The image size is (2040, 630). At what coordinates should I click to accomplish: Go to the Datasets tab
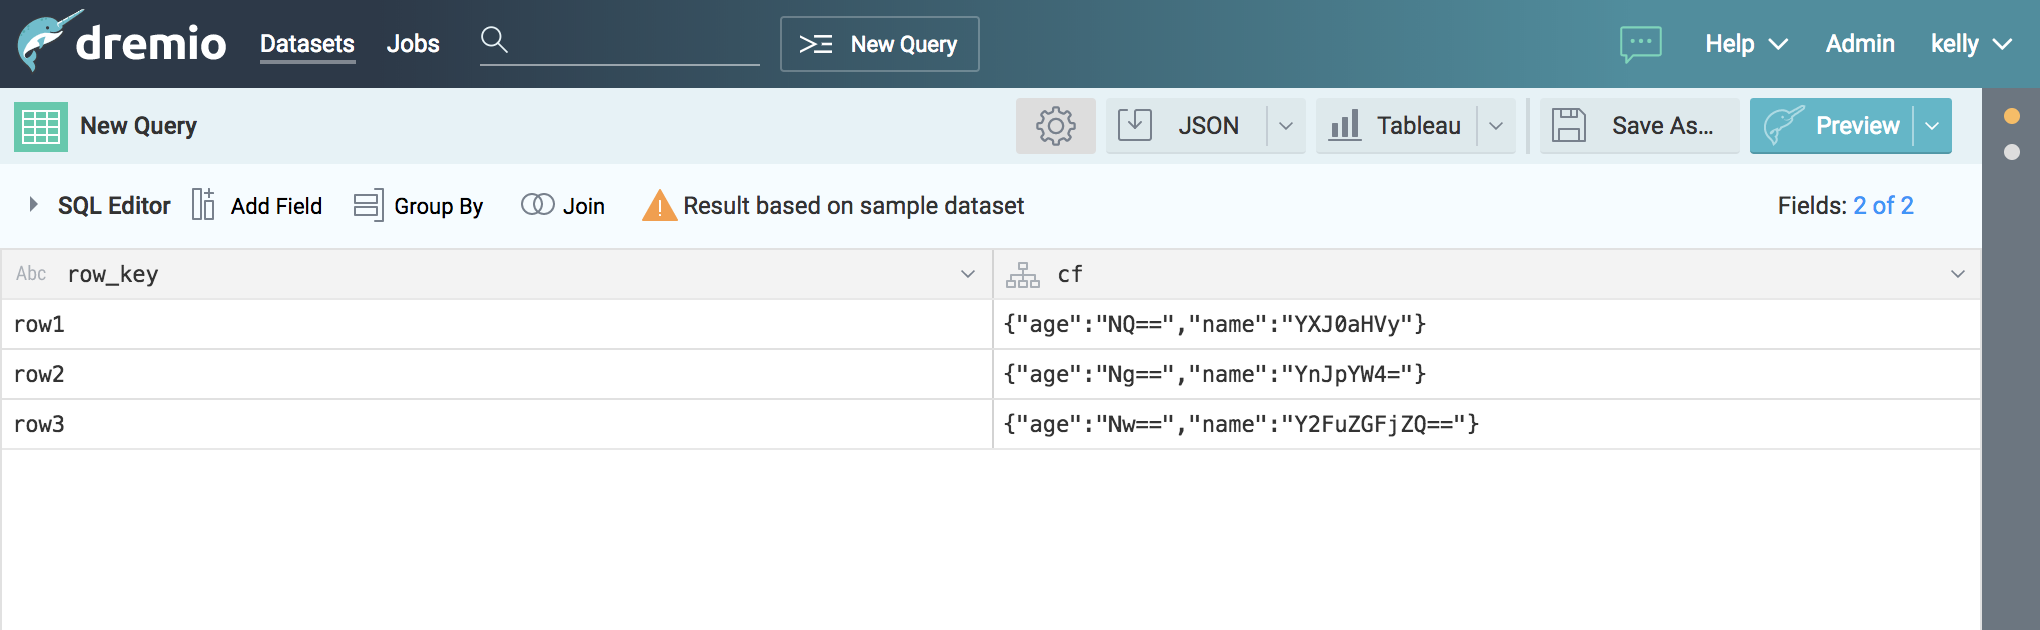(x=307, y=44)
